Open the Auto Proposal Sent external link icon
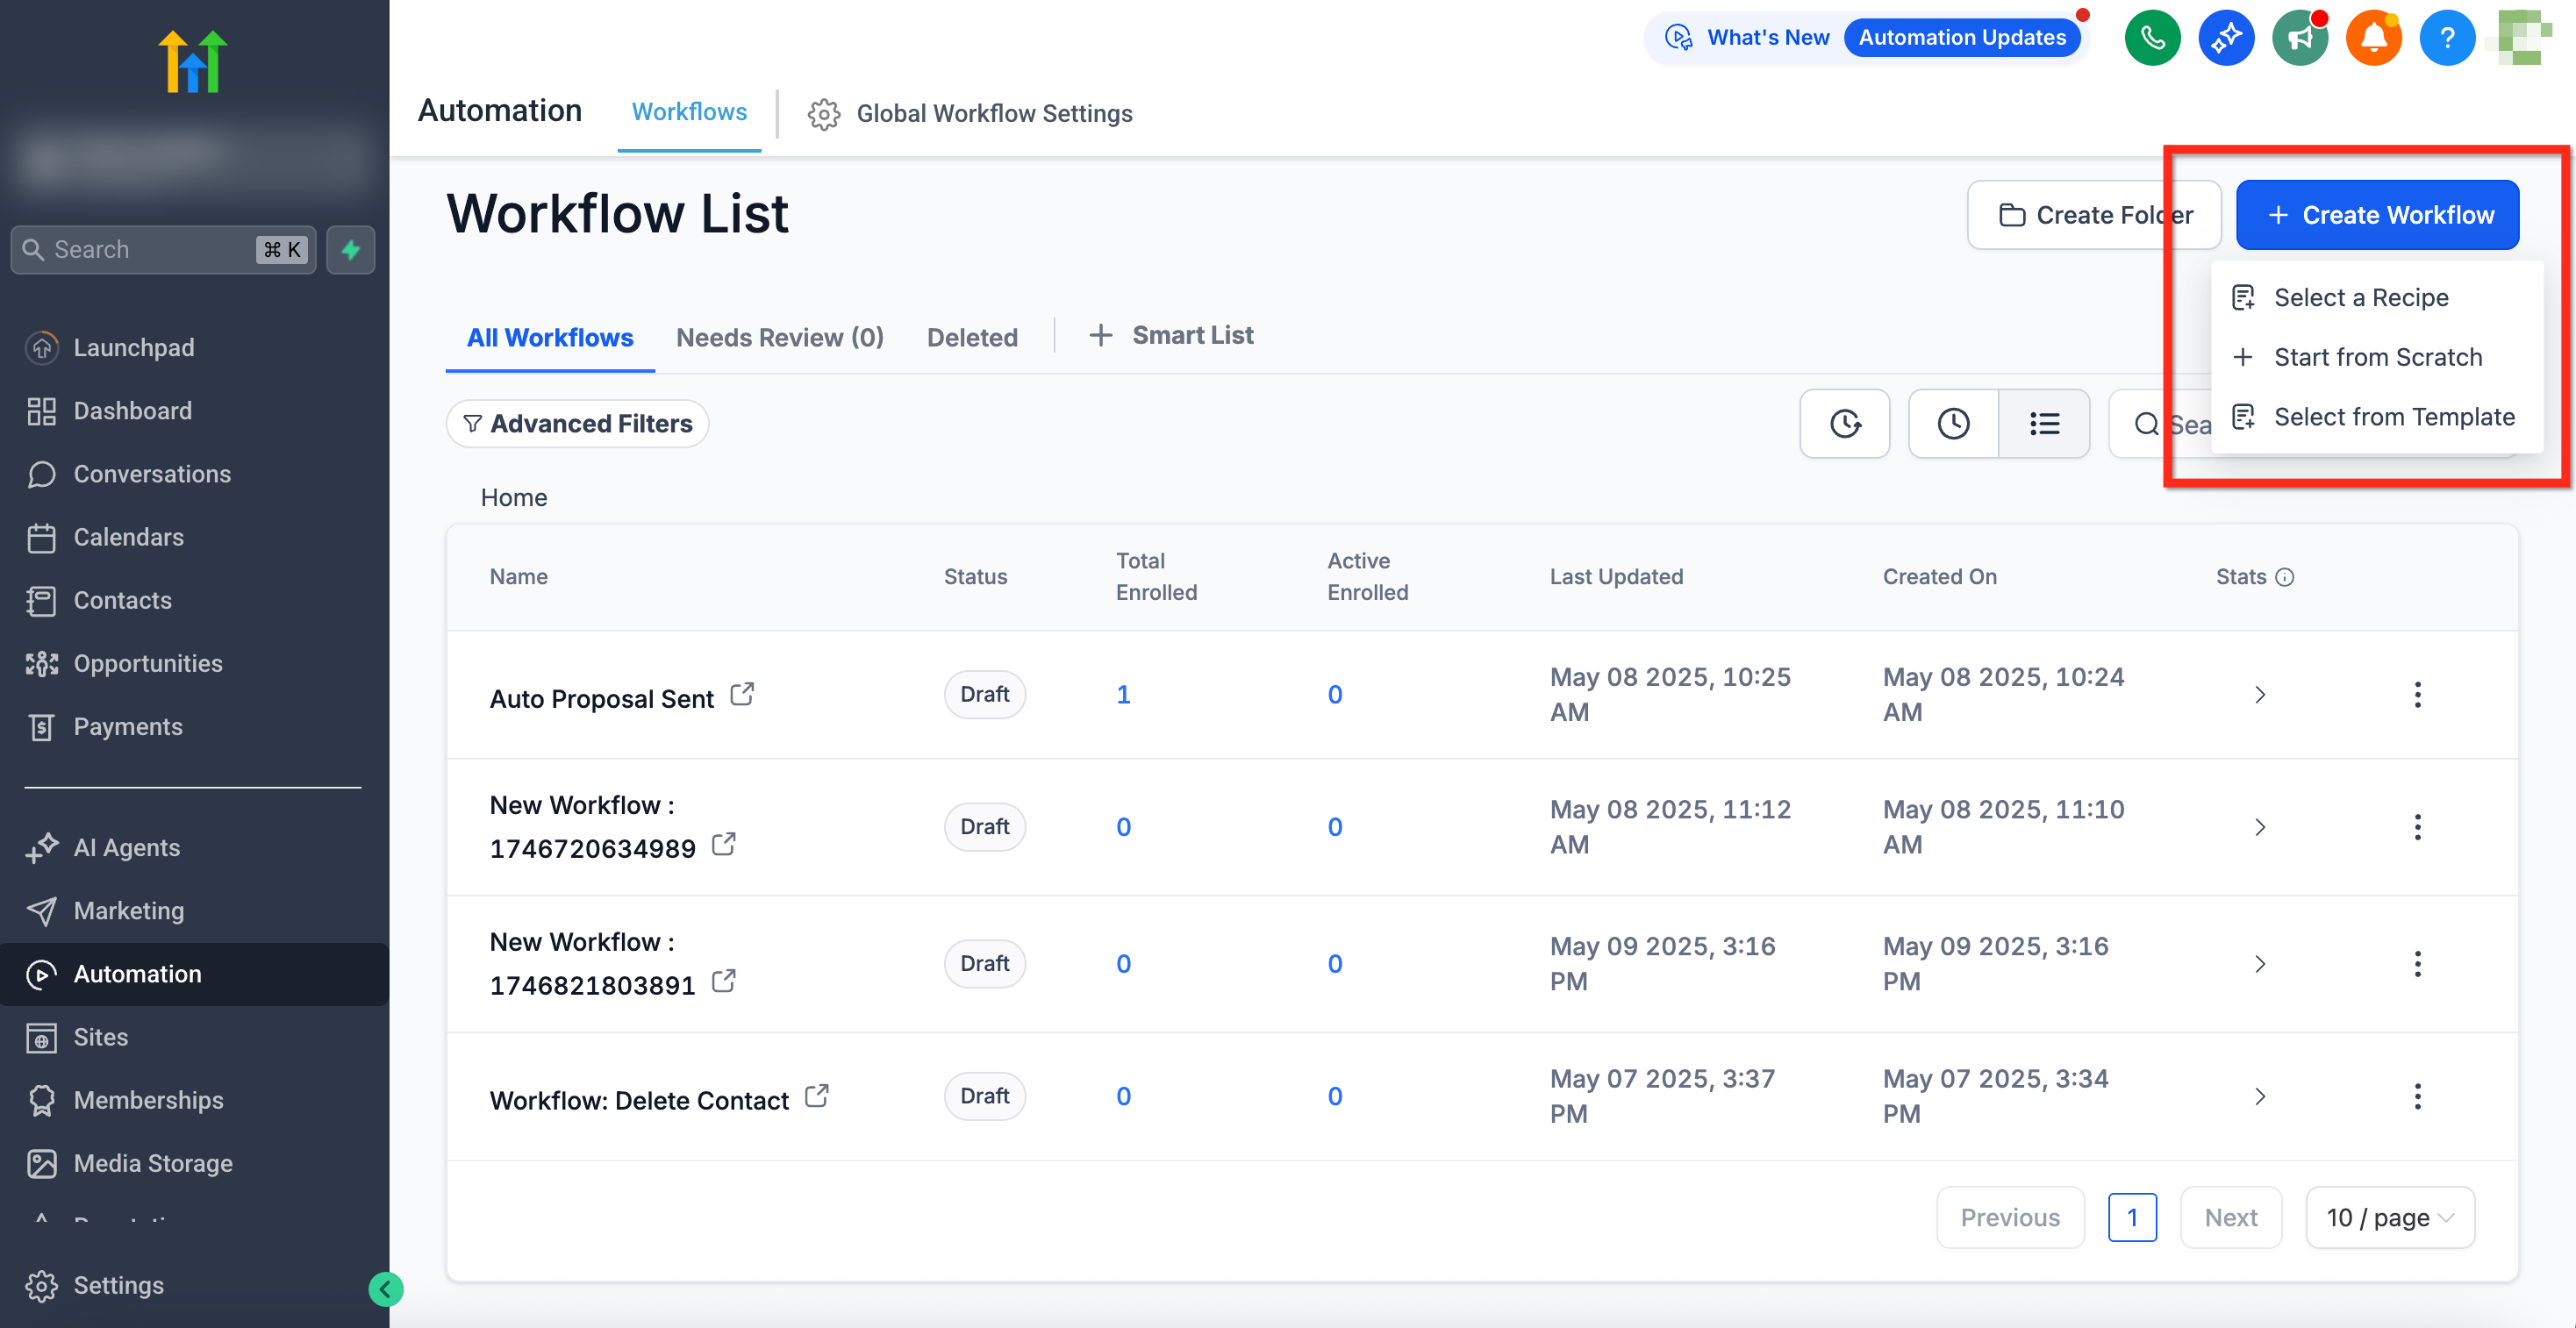The image size is (2576, 1328). [x=741, y=694]
